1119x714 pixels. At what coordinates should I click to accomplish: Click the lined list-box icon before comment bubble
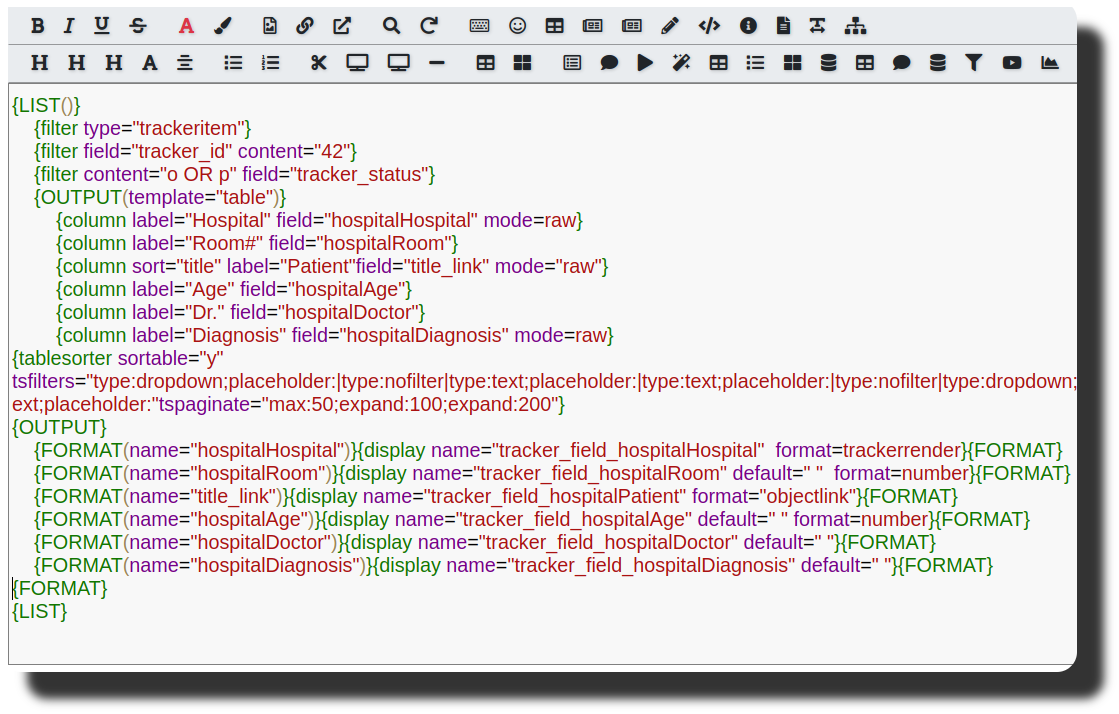pos(572,63)
